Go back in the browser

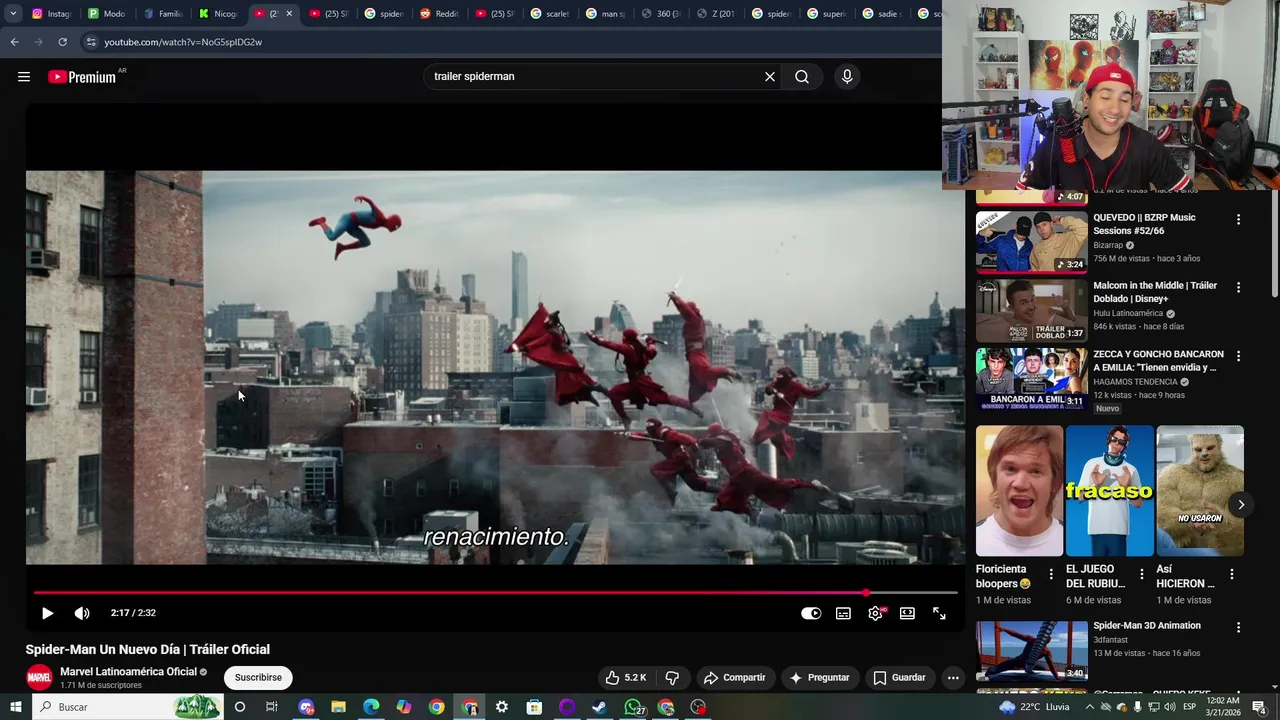[x=14, y=42]
